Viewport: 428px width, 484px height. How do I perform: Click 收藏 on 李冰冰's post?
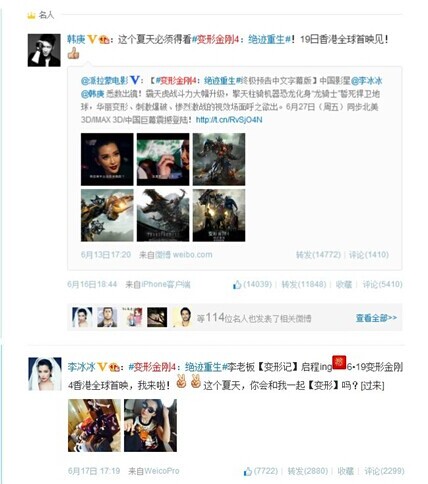coord(346,471)
